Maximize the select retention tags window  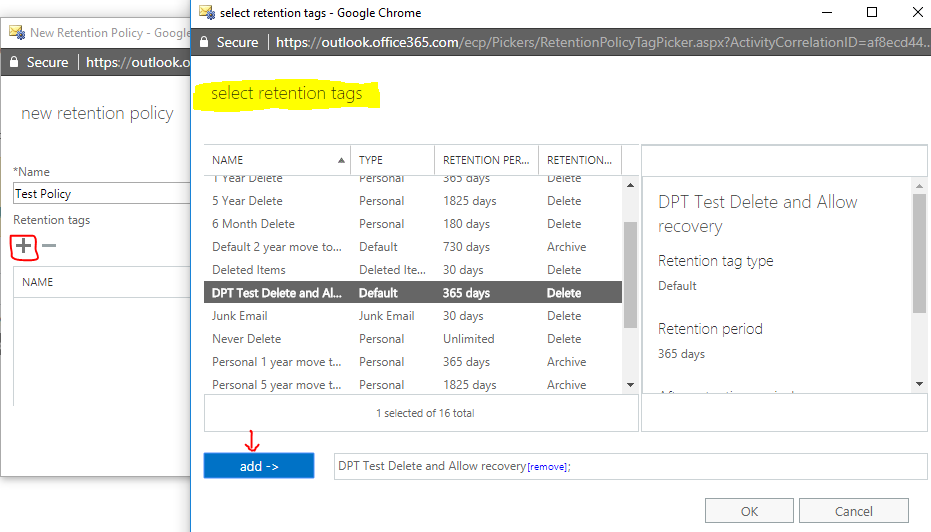point(872,13)
